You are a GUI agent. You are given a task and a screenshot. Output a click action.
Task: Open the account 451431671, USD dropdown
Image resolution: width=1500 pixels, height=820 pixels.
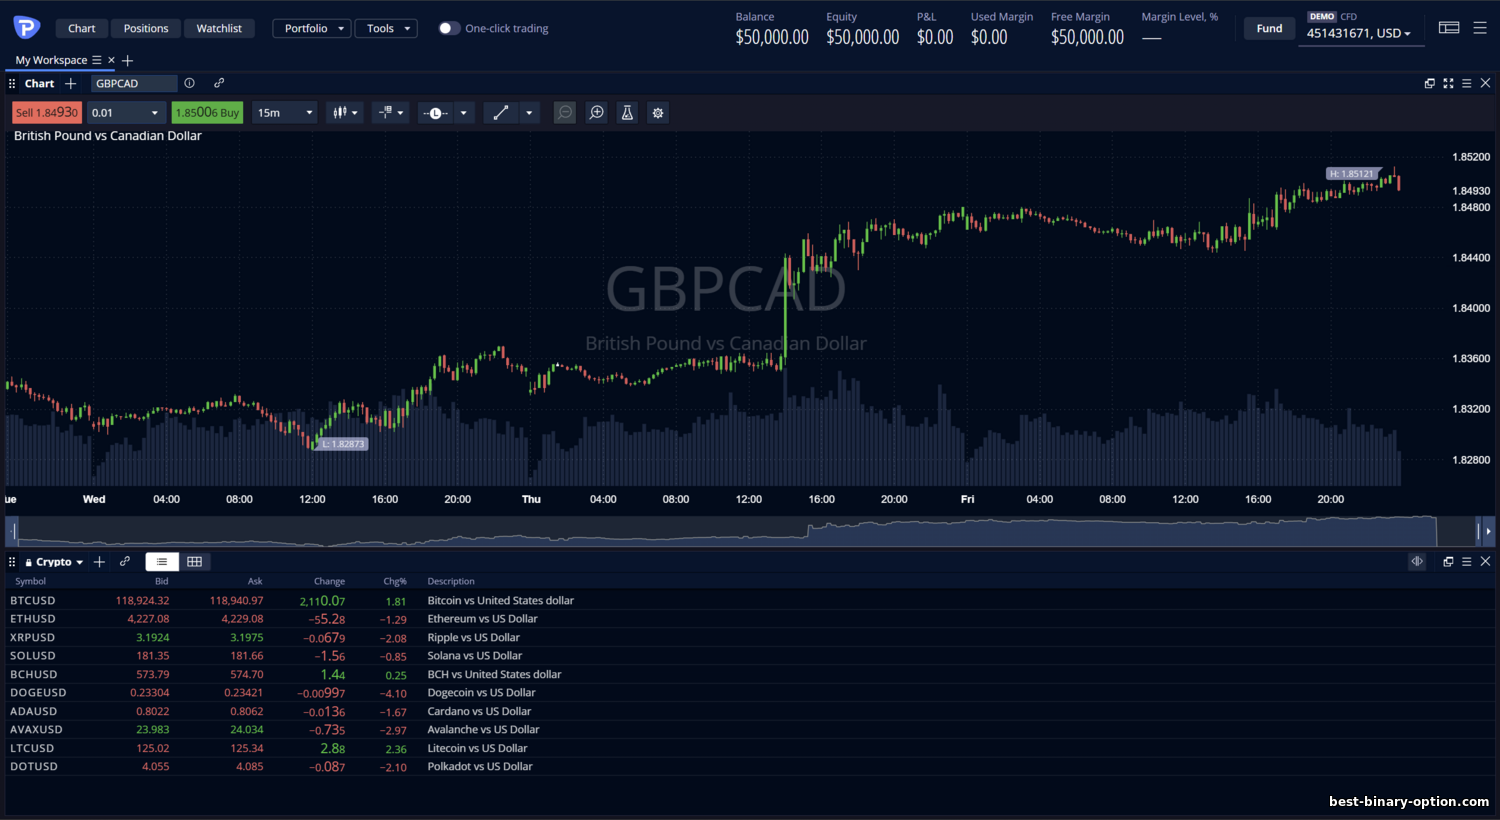[x=1358, y=34]
